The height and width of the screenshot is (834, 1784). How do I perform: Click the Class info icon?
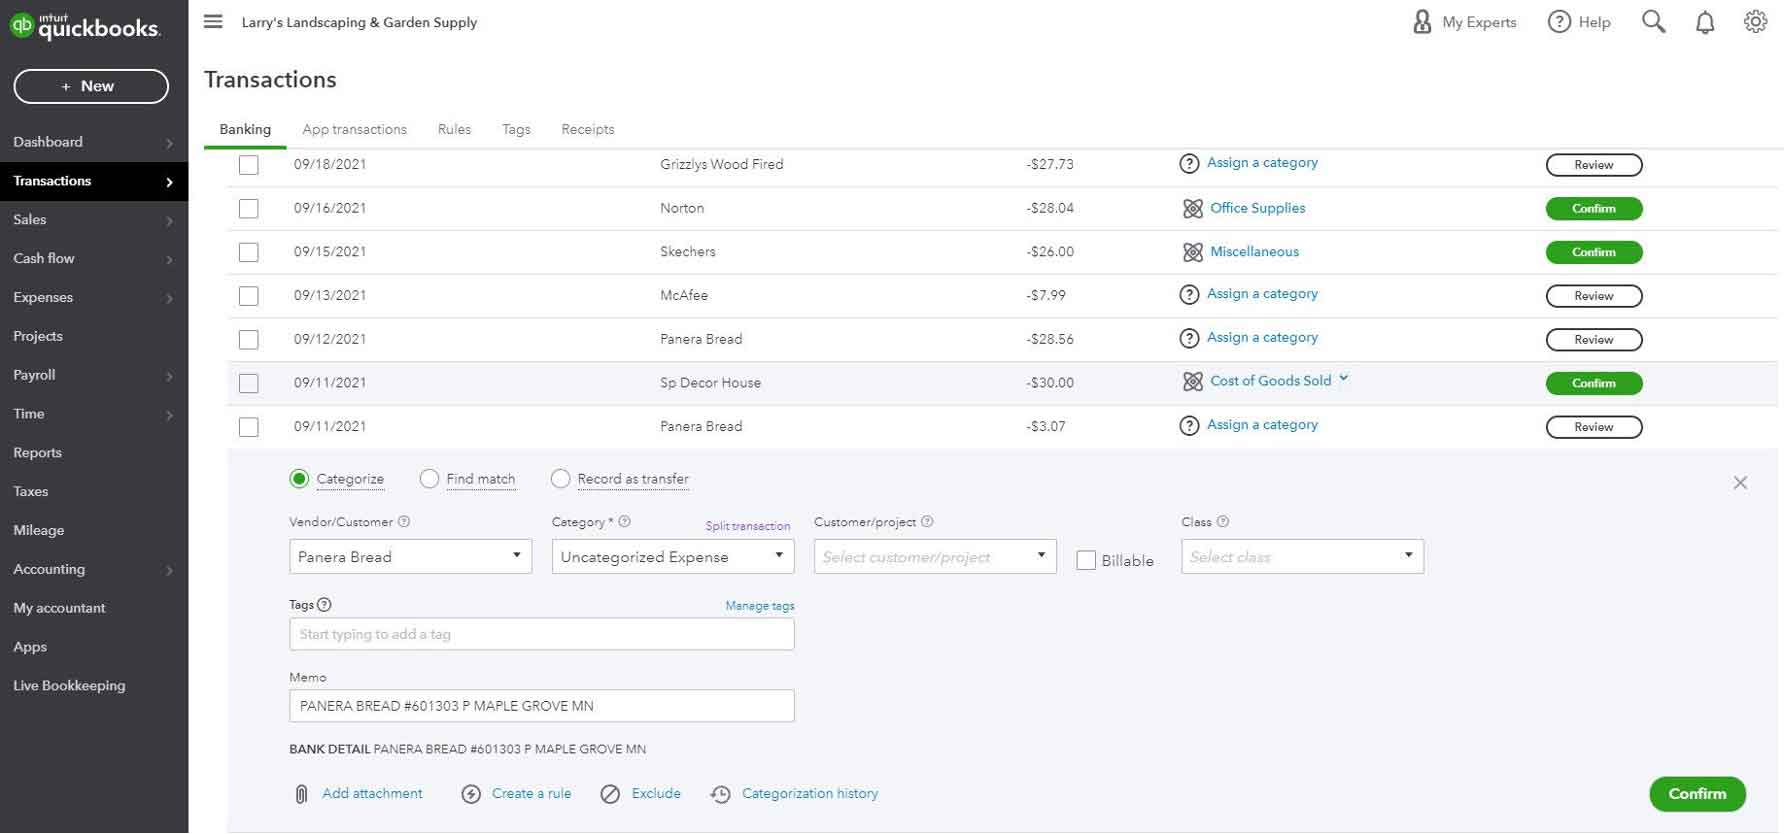coord(1222,522)
